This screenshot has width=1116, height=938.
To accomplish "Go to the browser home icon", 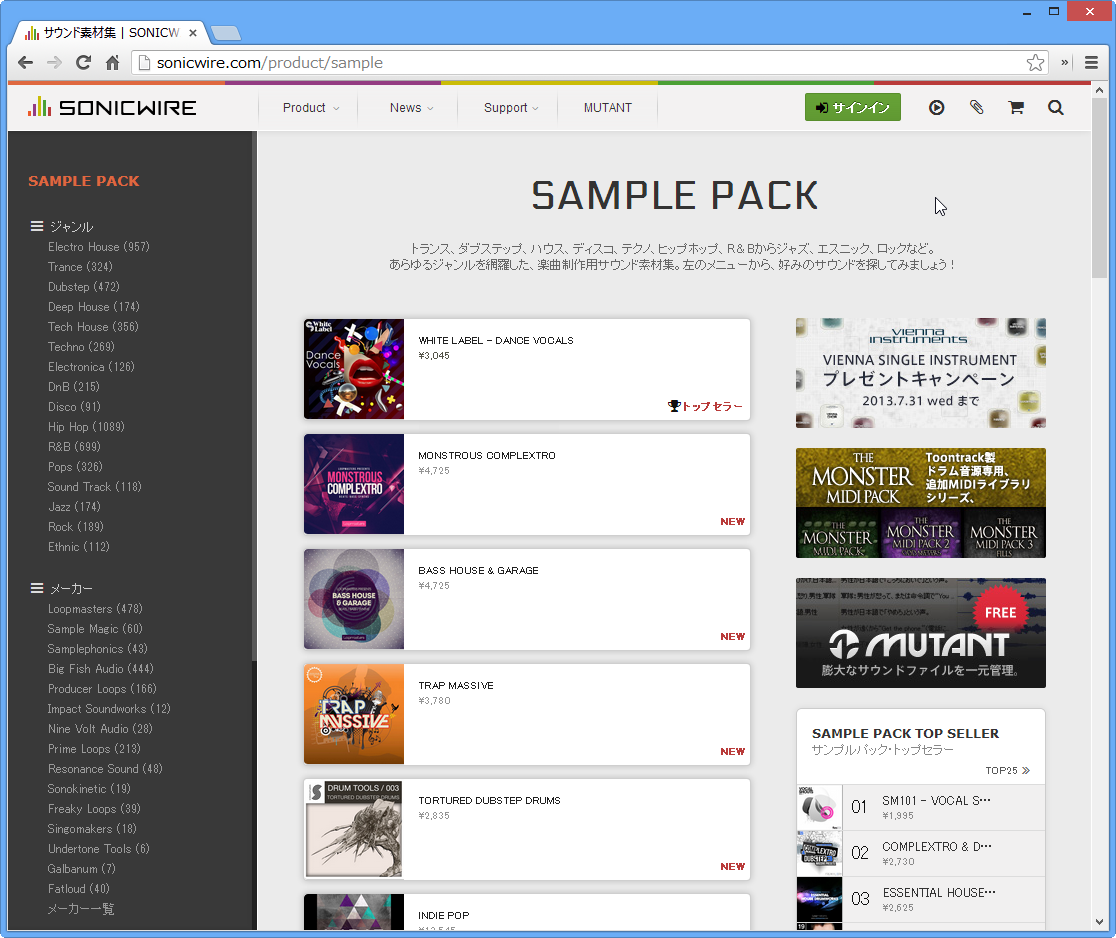I will tap(112, 63).
